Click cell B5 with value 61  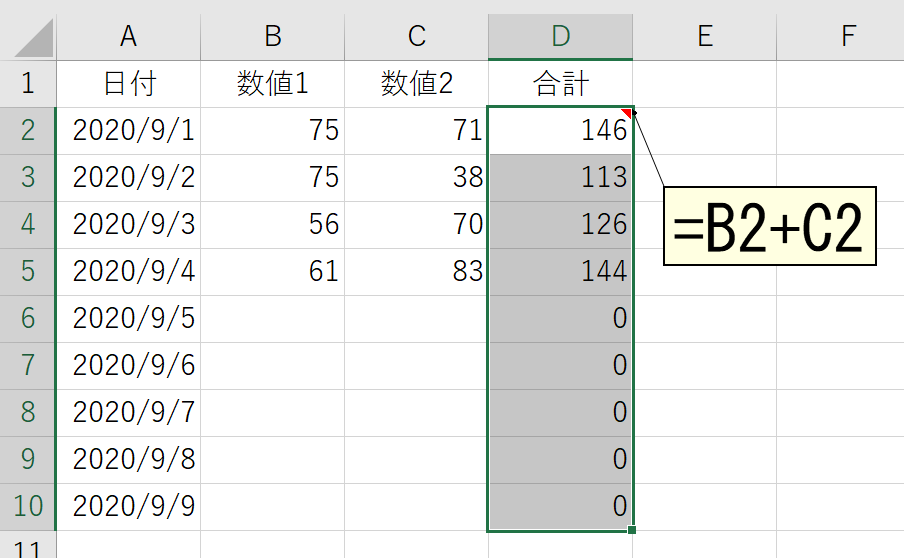[x=273, y=272]
